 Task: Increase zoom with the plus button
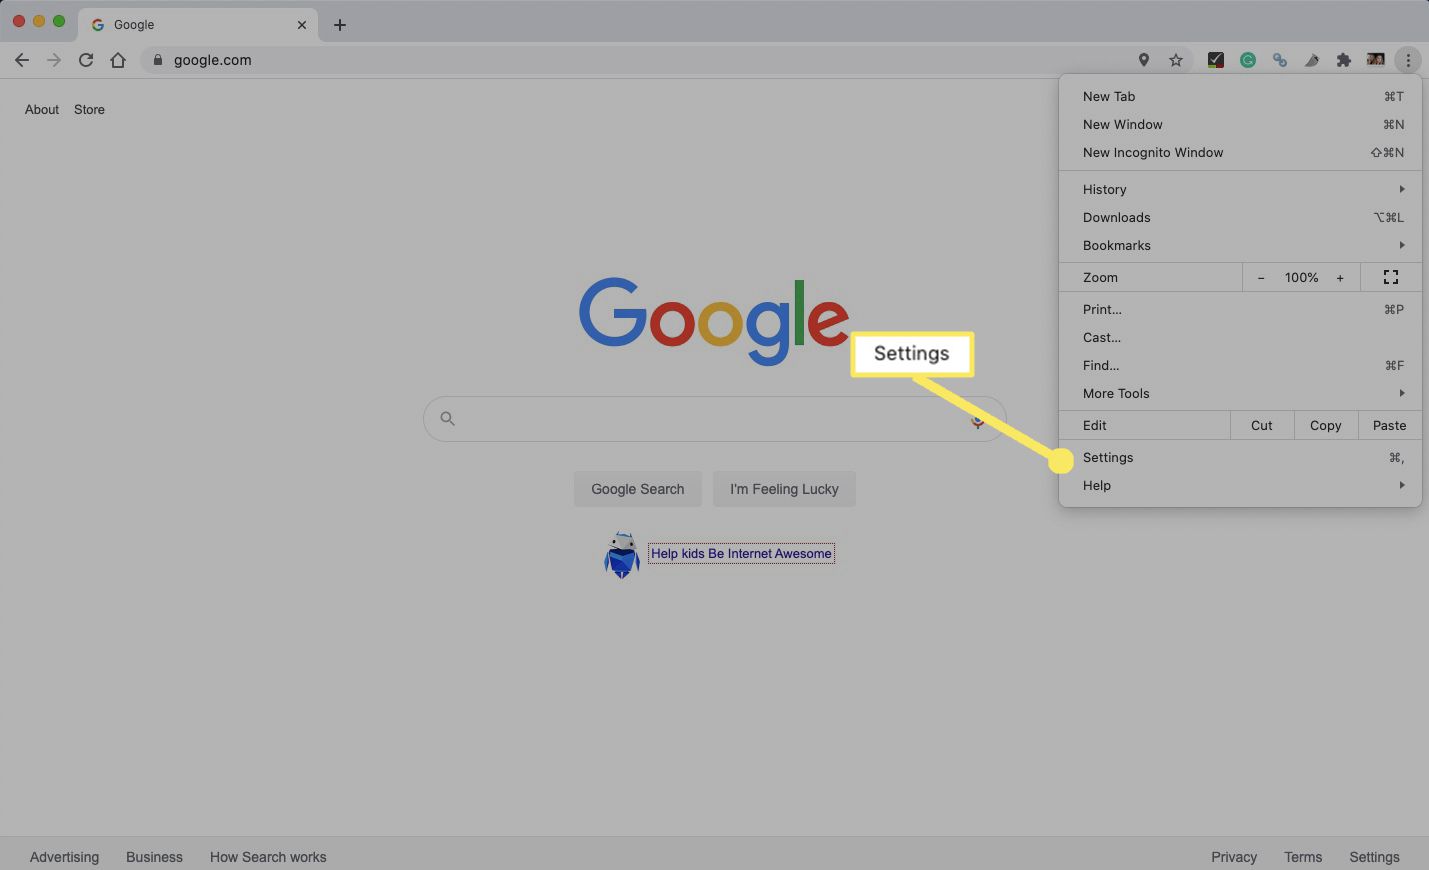(x=1340, y=278)
